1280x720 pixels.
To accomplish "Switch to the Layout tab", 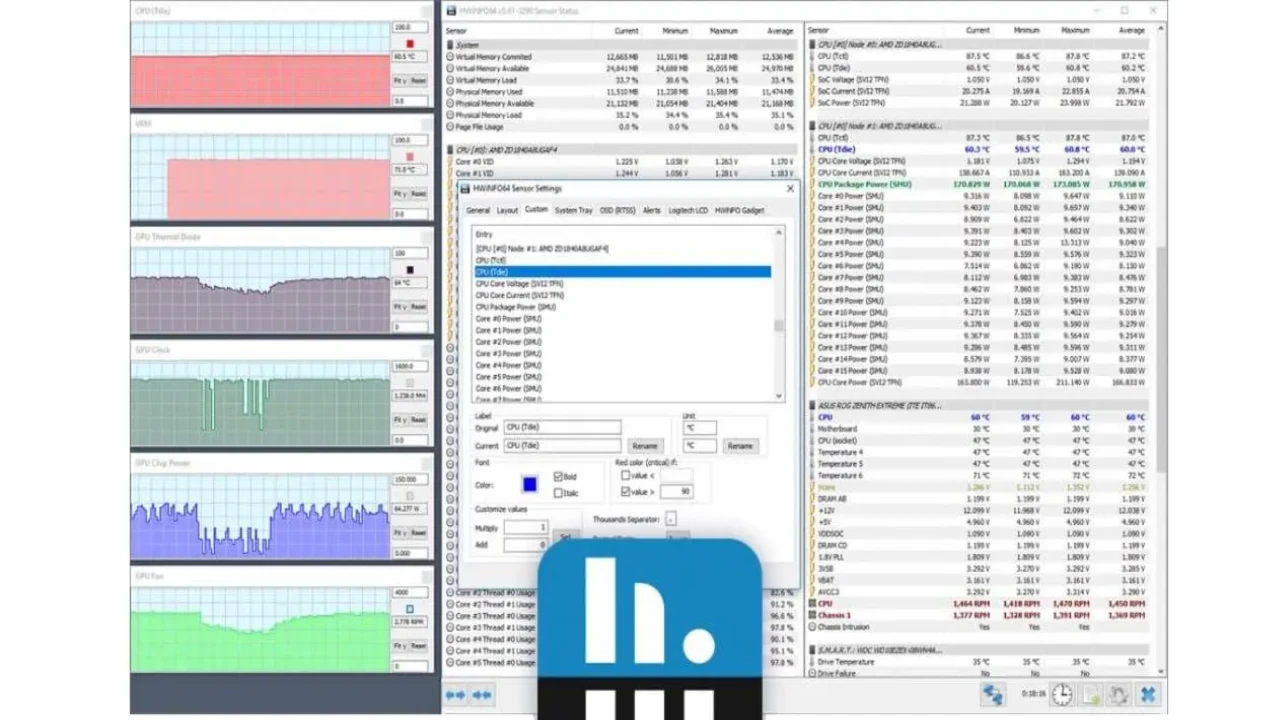I will tap(507, 210).
